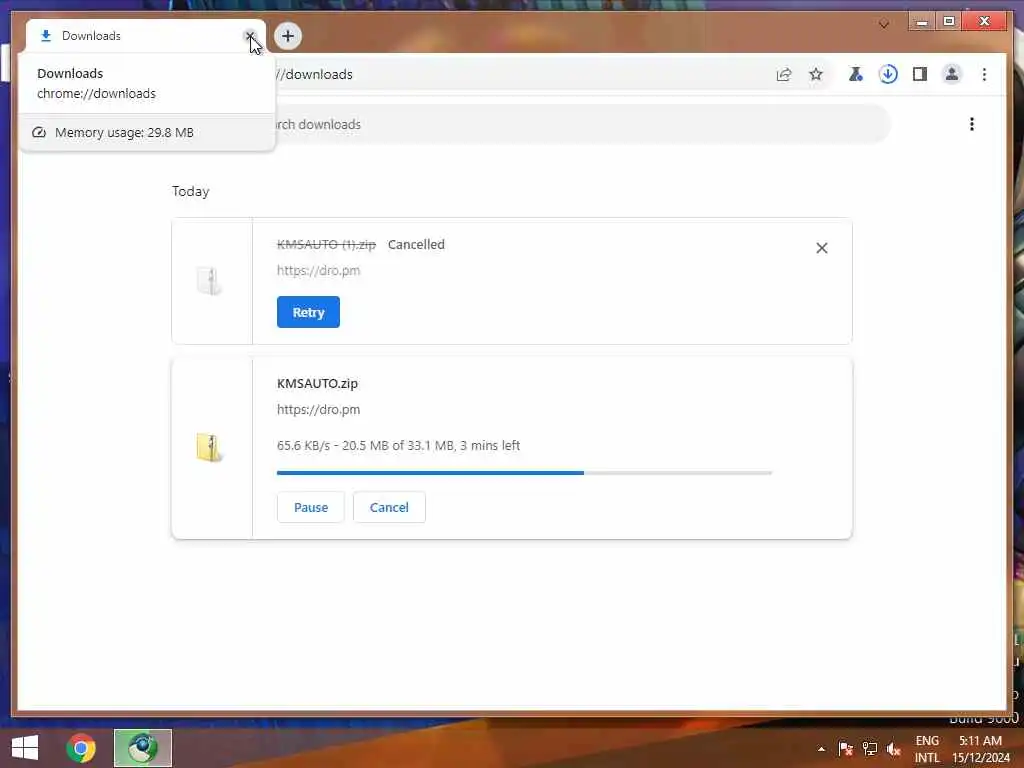
Task: Click the yellow KMSAUTO.zip file icon
Action: click(210, 448)
